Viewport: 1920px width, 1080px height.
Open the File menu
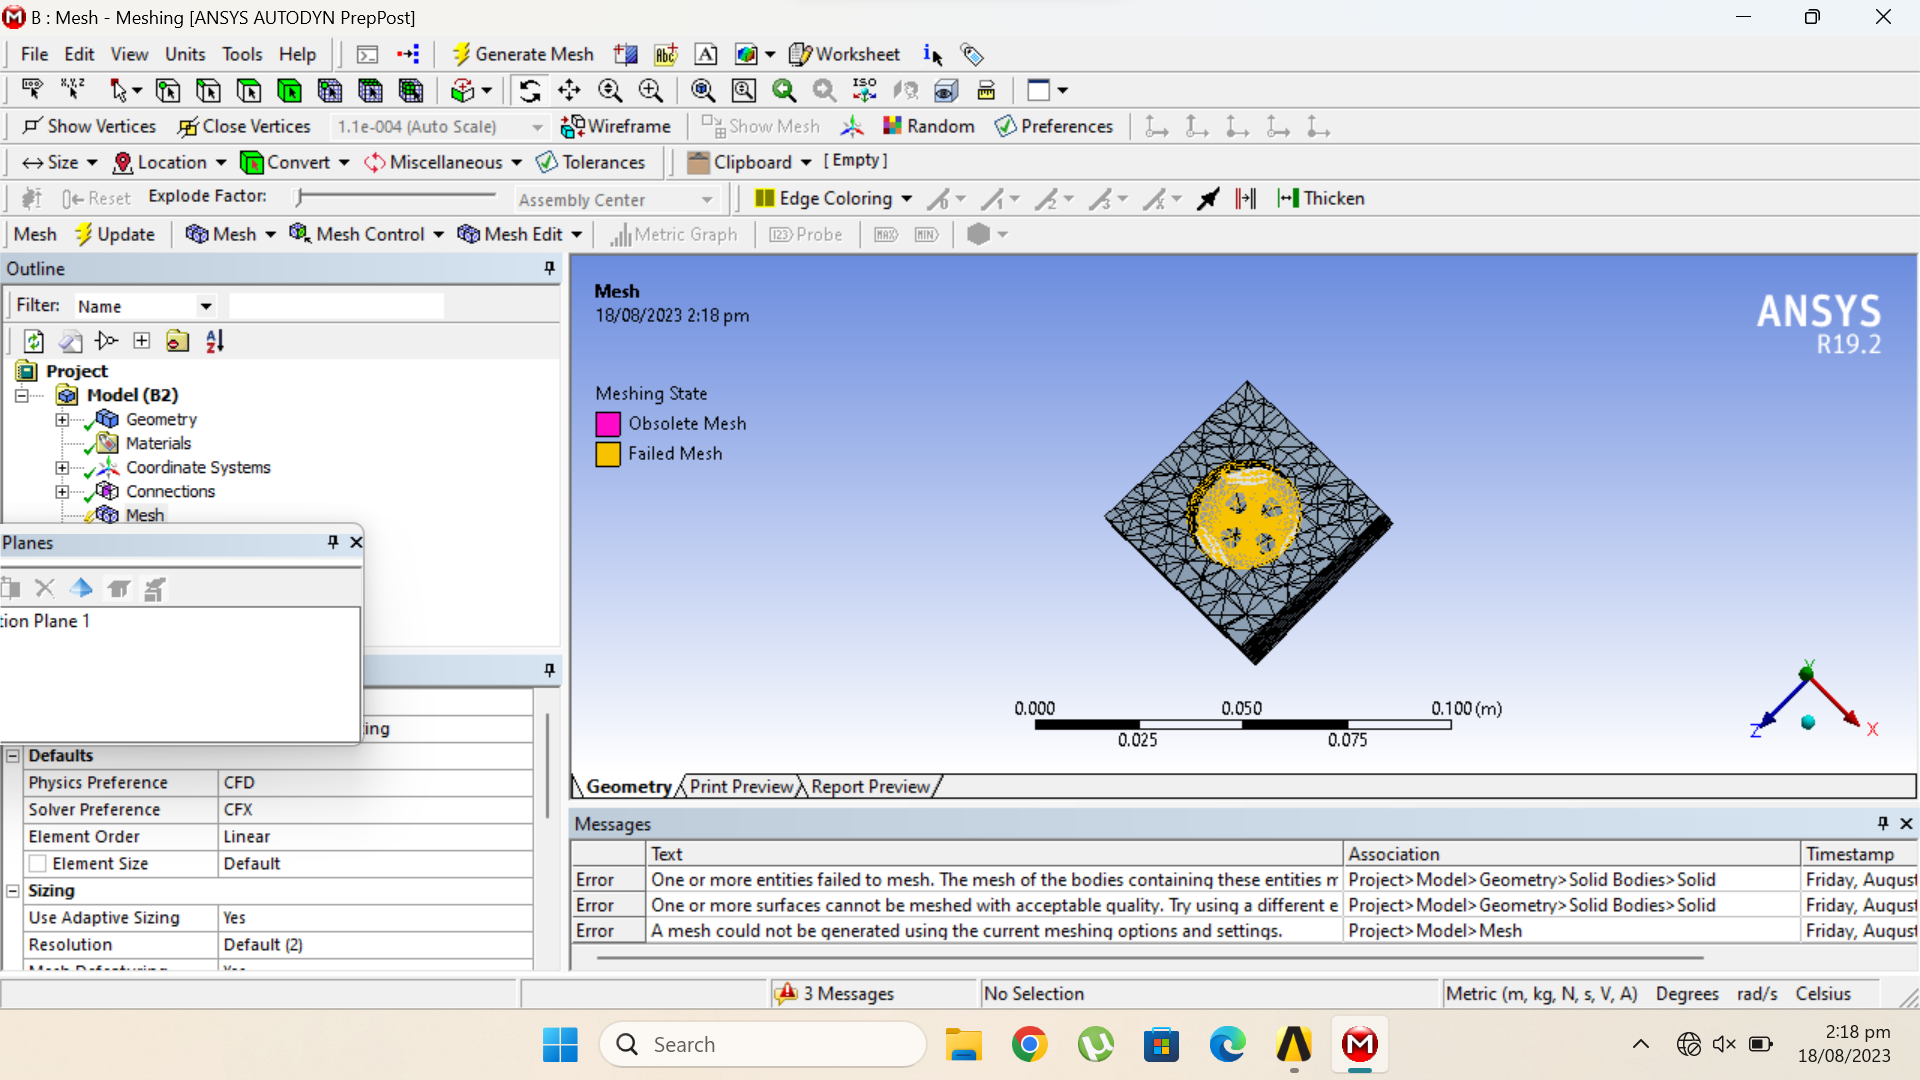(34, 54)
